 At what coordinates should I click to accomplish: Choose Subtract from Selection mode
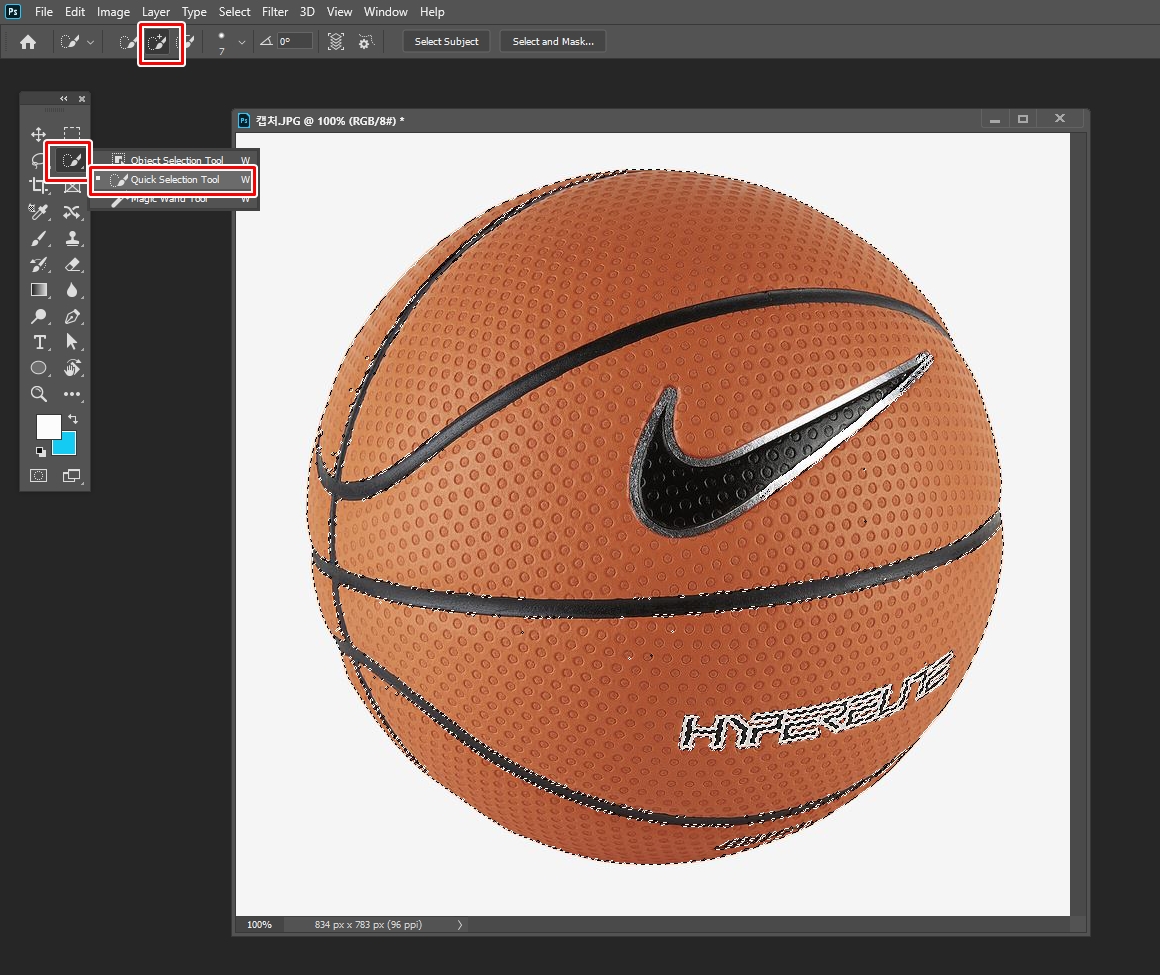(x=185, y=42)
